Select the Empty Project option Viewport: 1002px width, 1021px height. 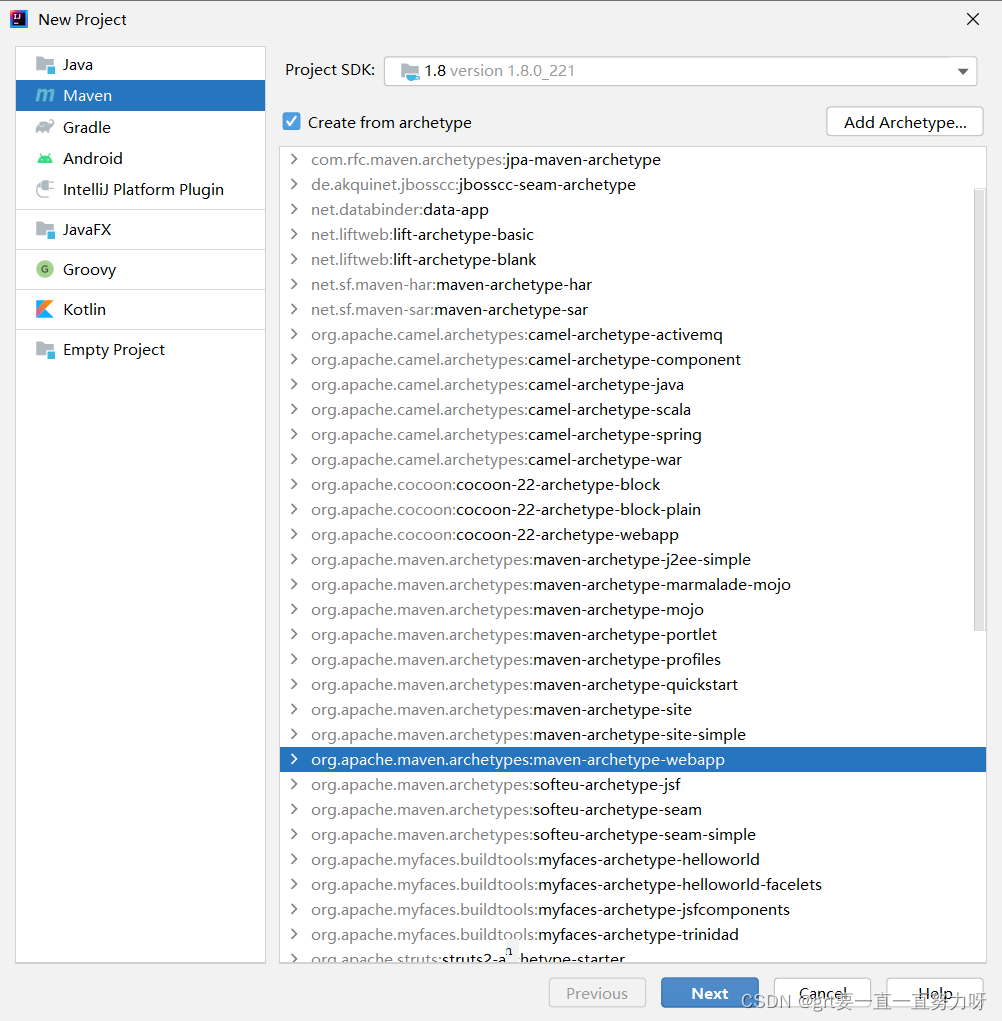(141, 350)
